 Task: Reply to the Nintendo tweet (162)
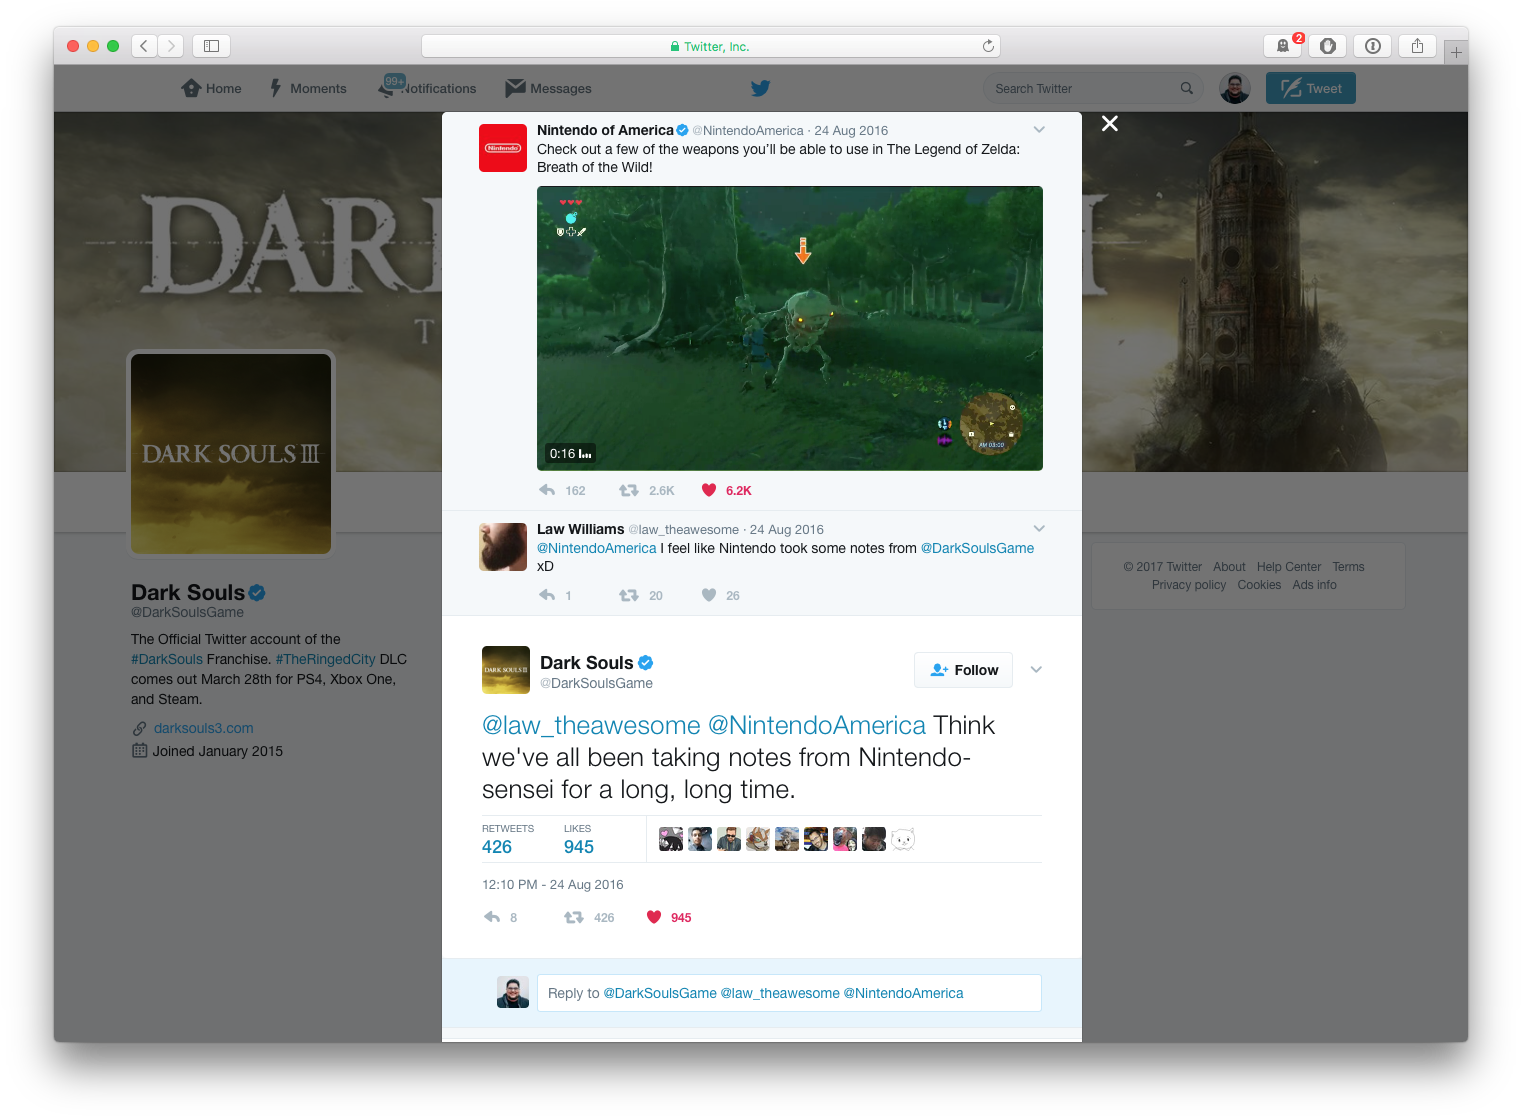tap(547, 490)
